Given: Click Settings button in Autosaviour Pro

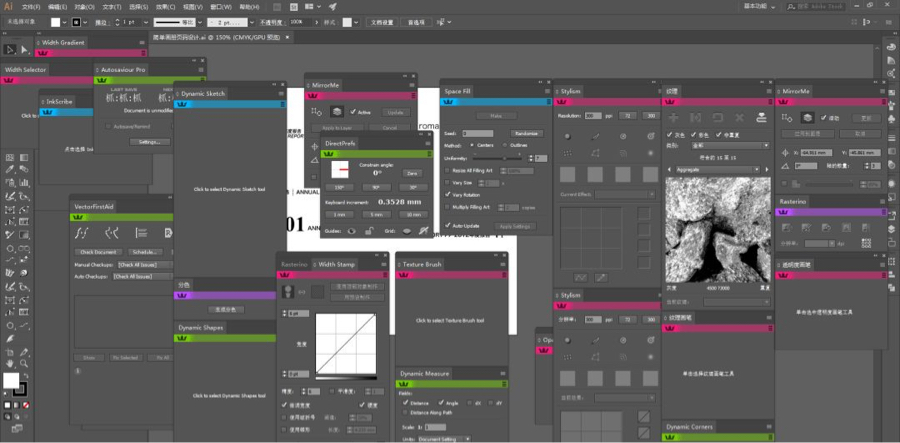Looking at the screenshot, I should [x=148, y=142].
